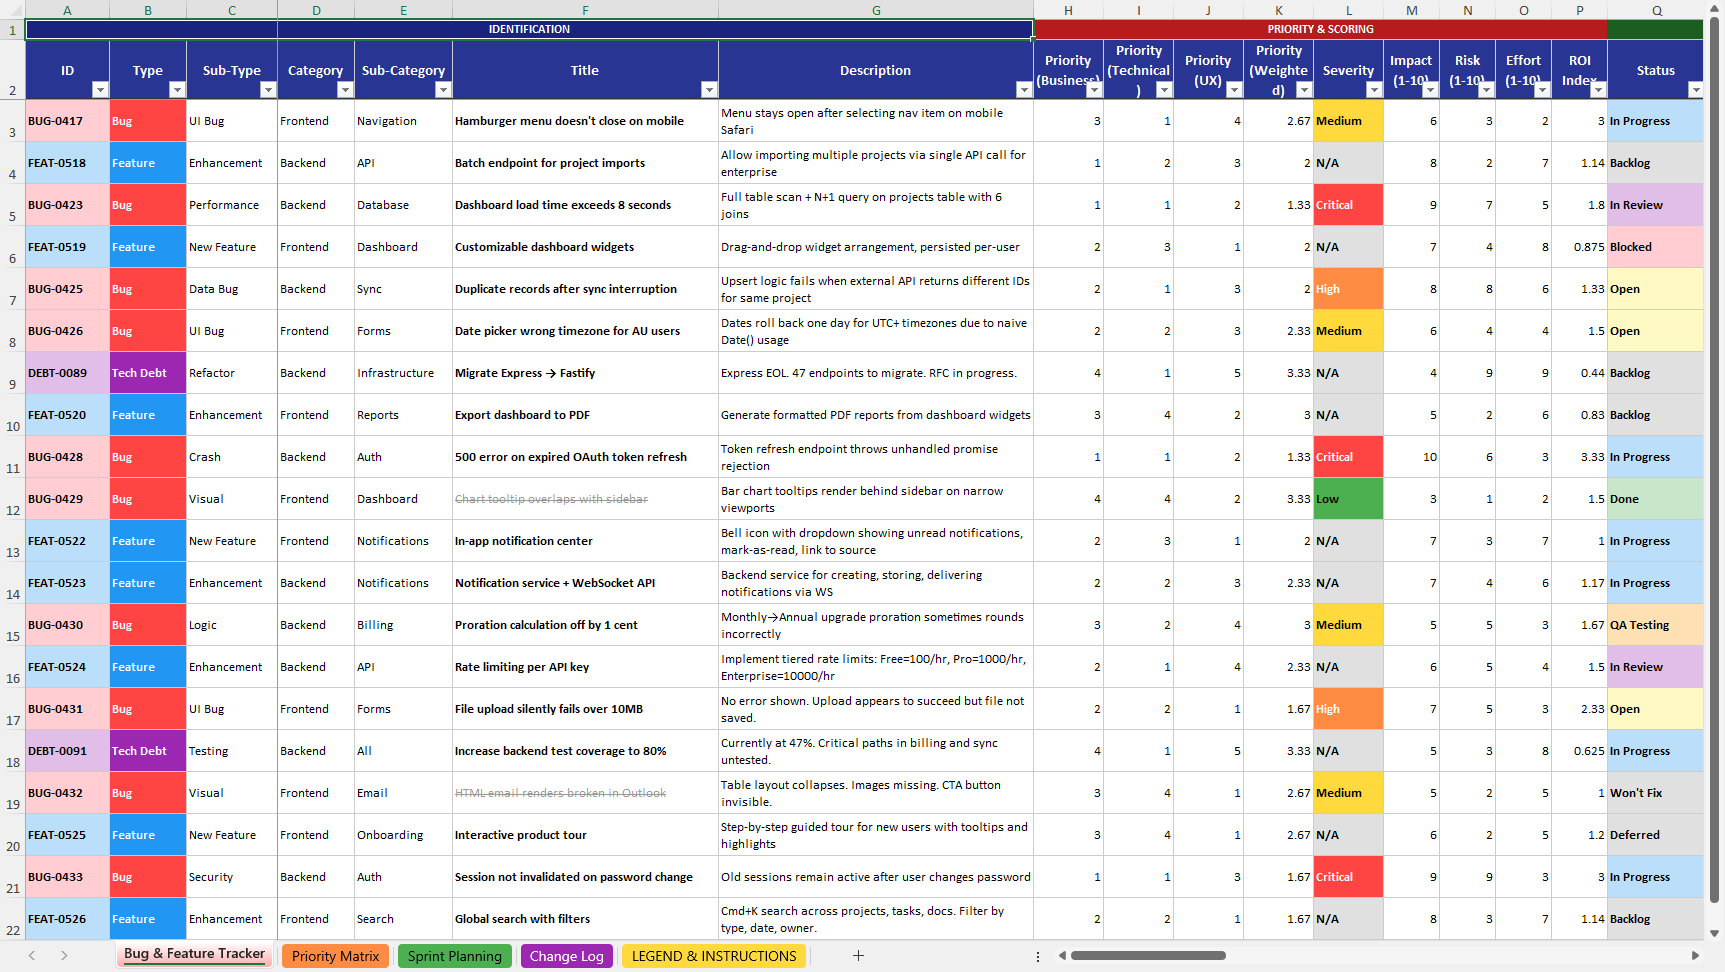Image resolution: width=1725 pixels, height=972 pixels.
Task: Open the LEGEND & INSTRUCTIONS sheet tab
Action: [714, 956]
